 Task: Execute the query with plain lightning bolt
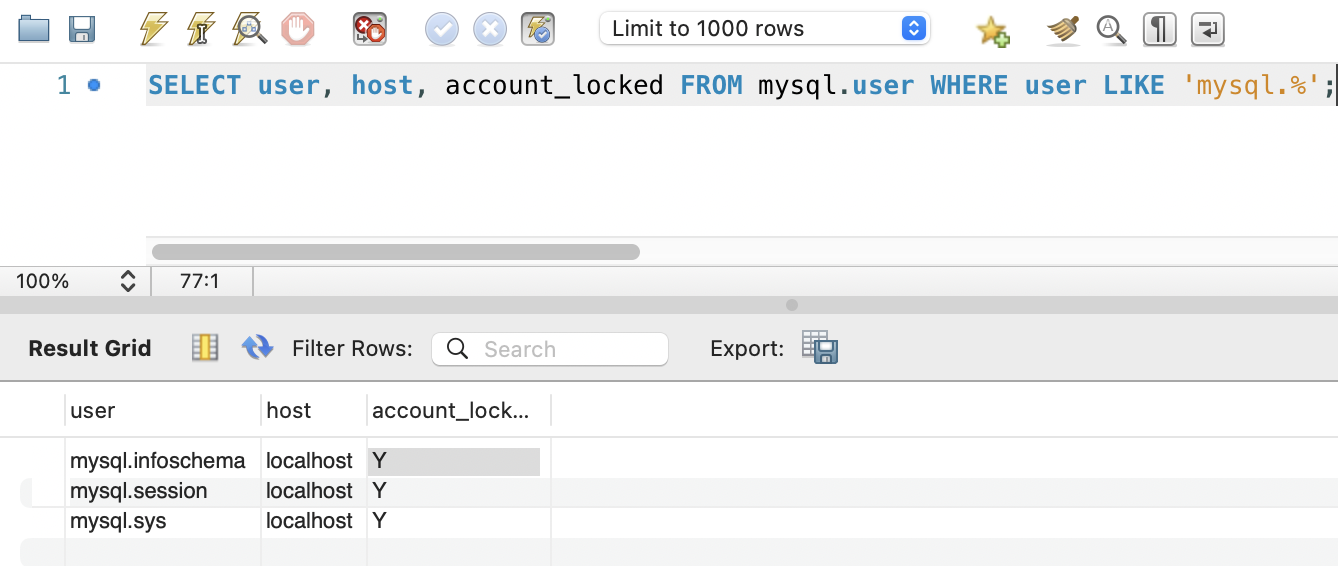[153, 29]
